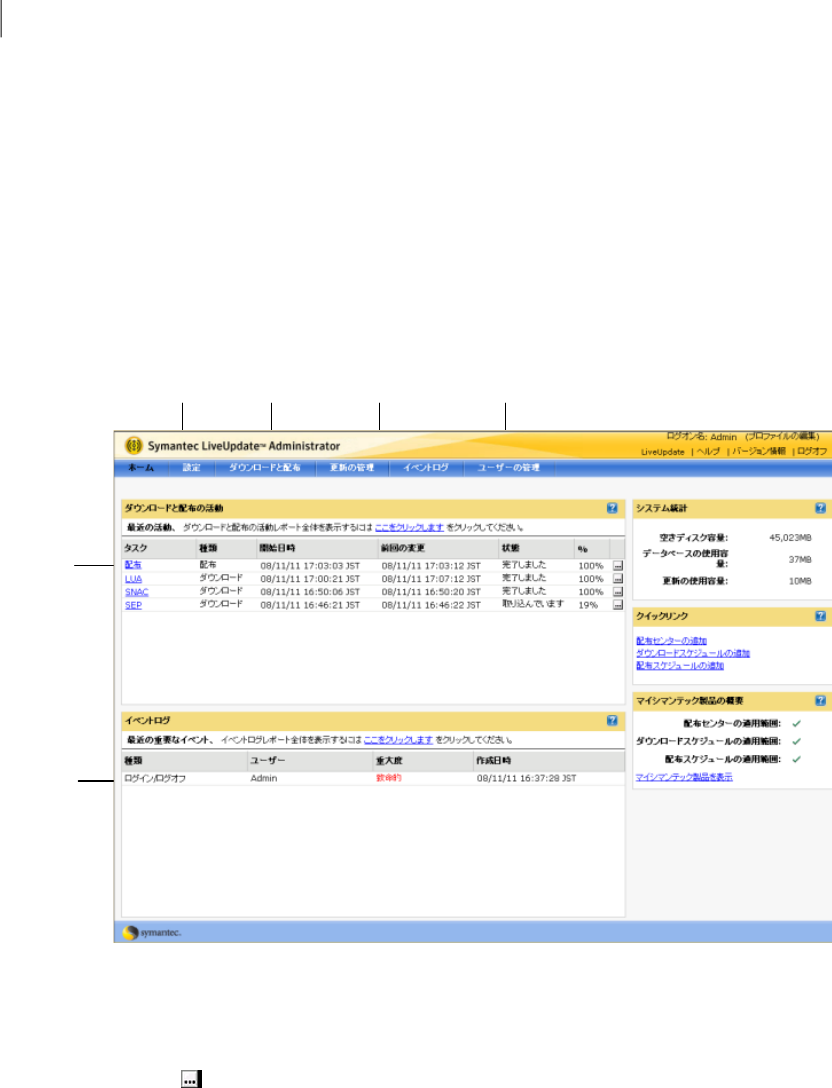
Task: Open the LUA task link
Action: click(133, 579)
